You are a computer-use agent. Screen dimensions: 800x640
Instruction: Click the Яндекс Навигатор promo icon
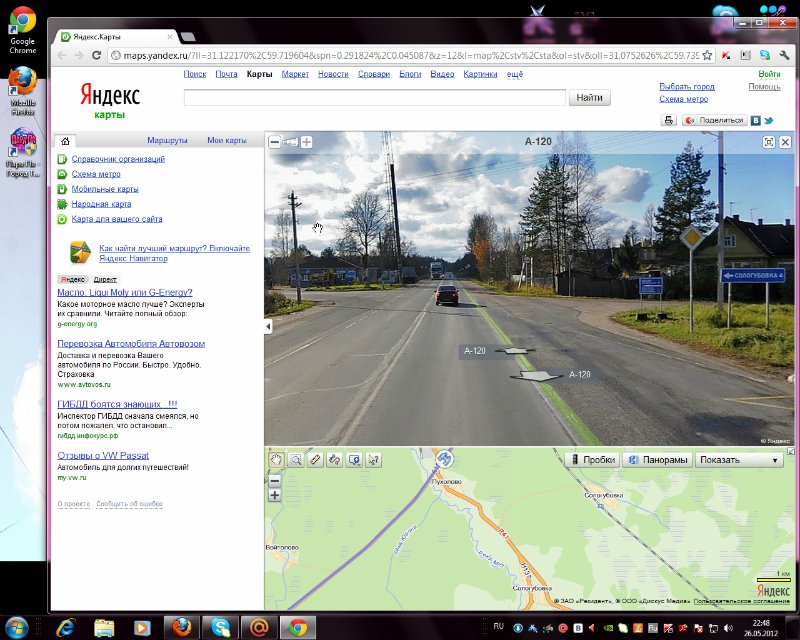(80, 252)
